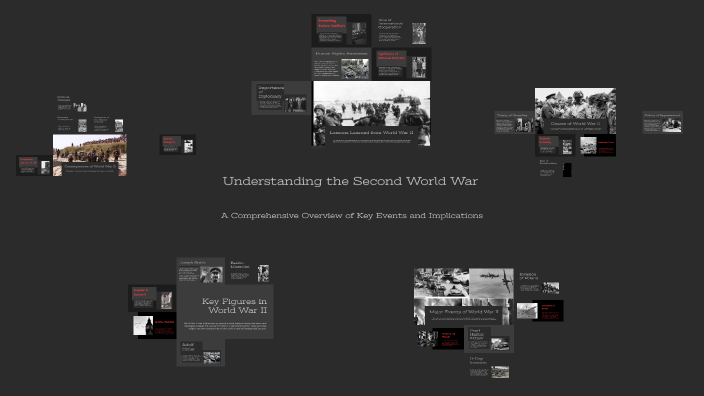The height and width of the screenshot is (396, 704).
Task: Click the tanks photo in Major Events
Action: [441, 283]
